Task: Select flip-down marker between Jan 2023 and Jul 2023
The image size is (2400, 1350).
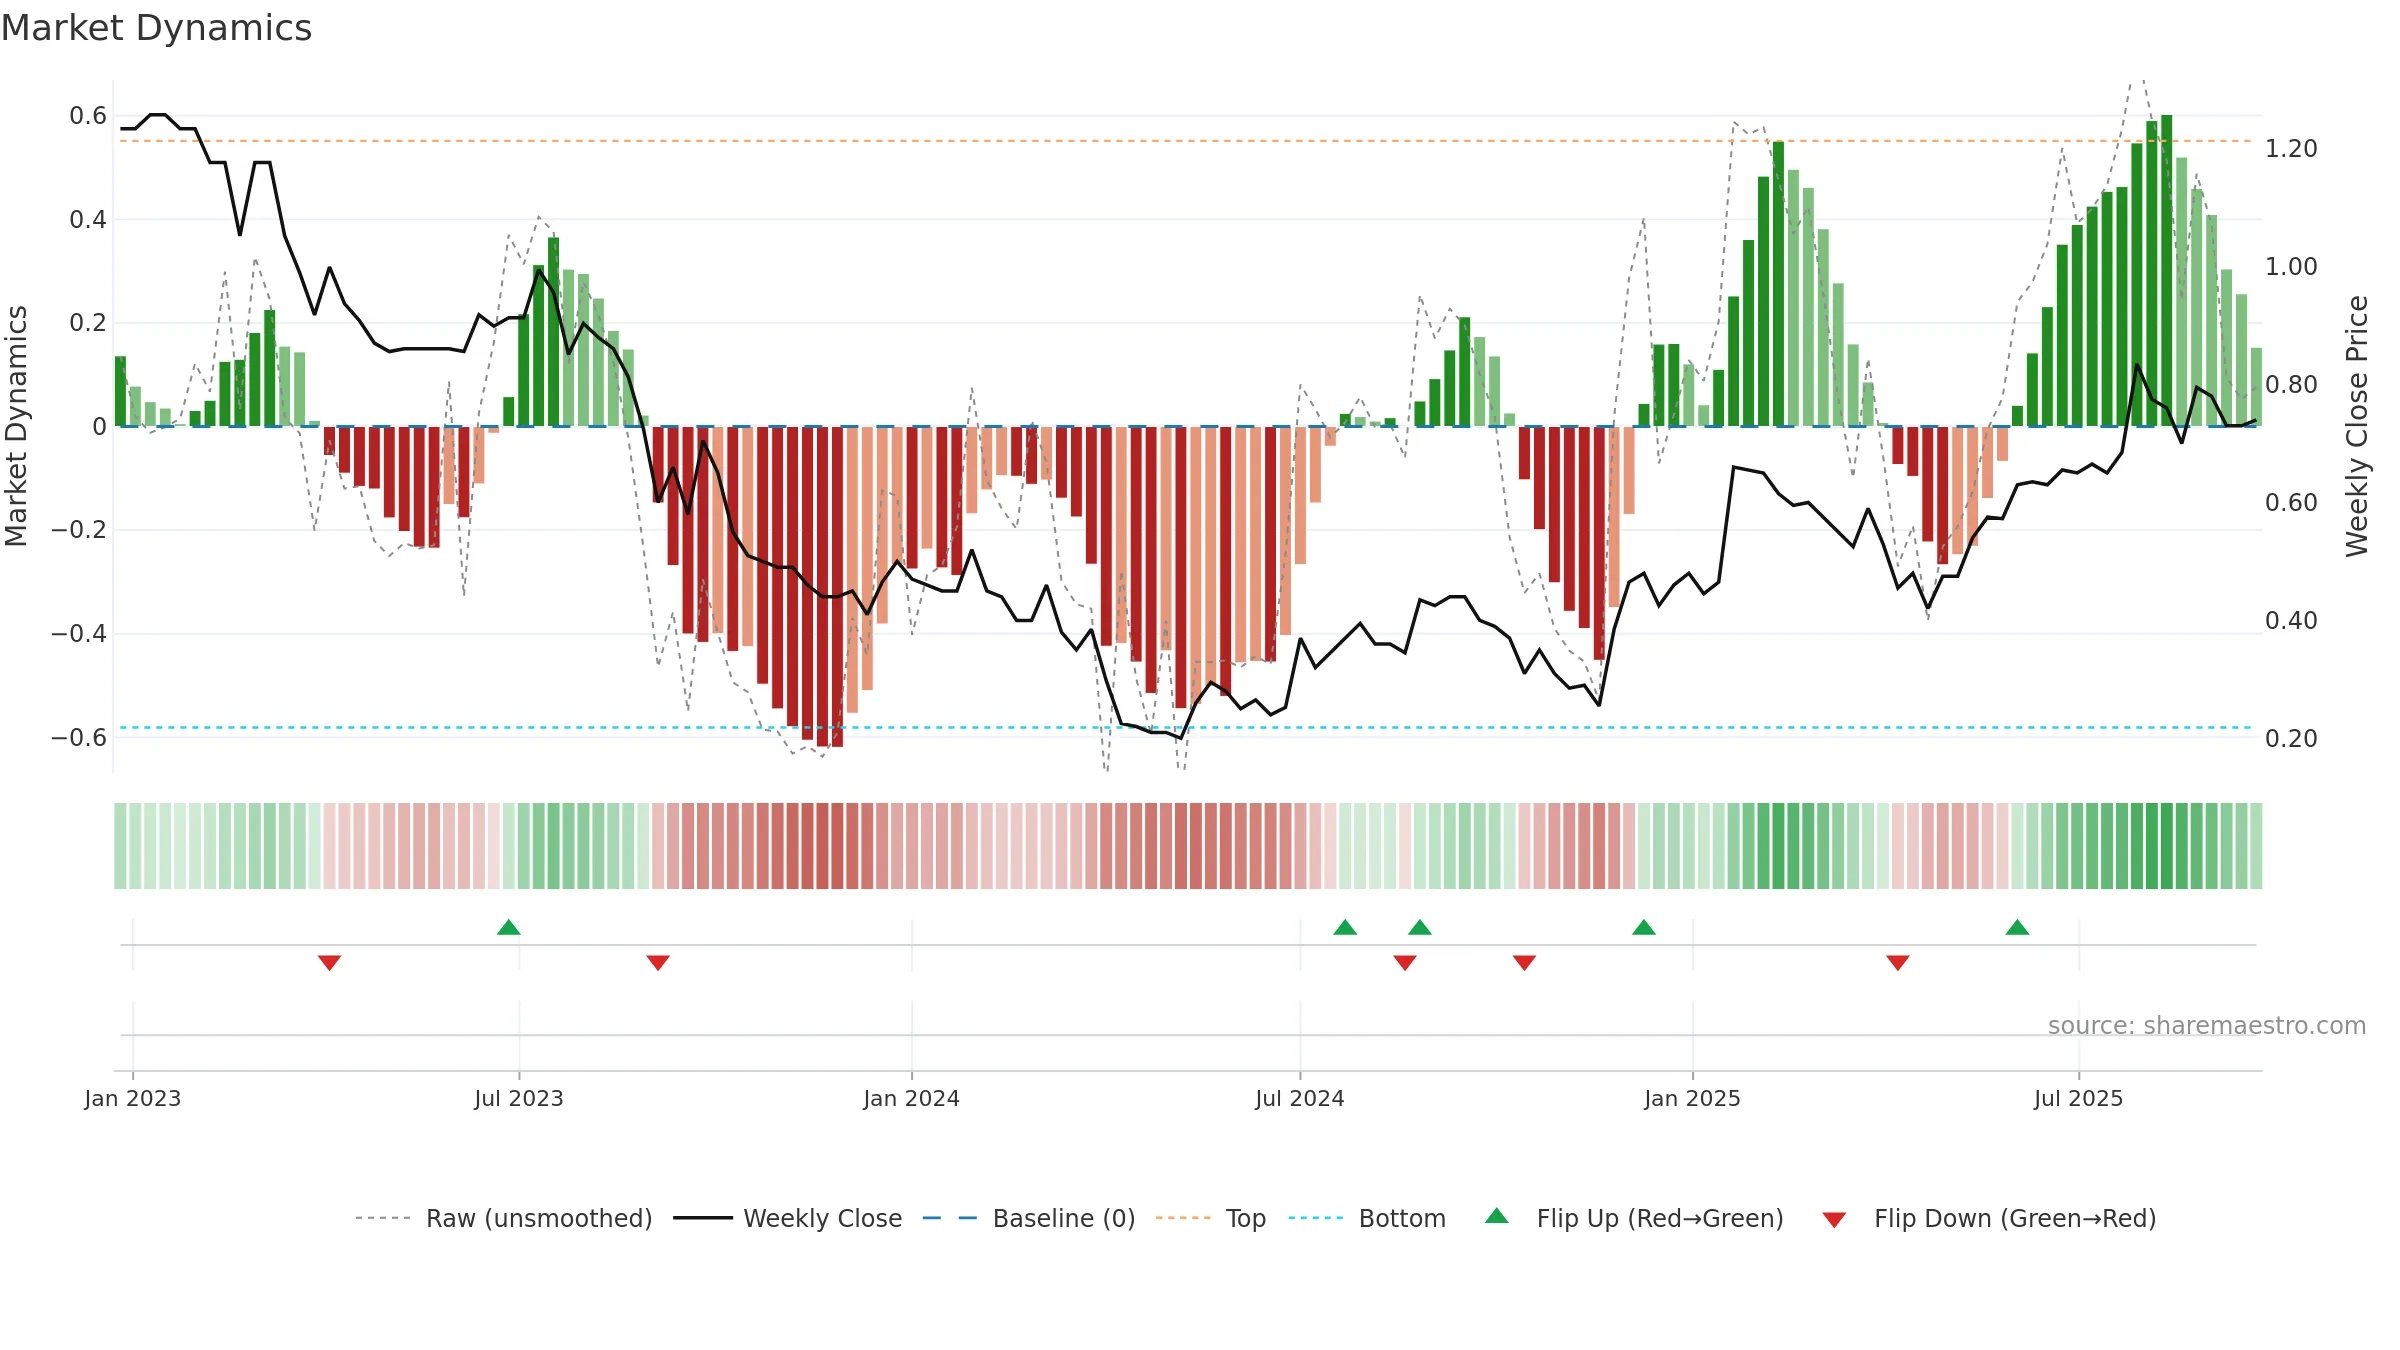Action: [330, 963]
